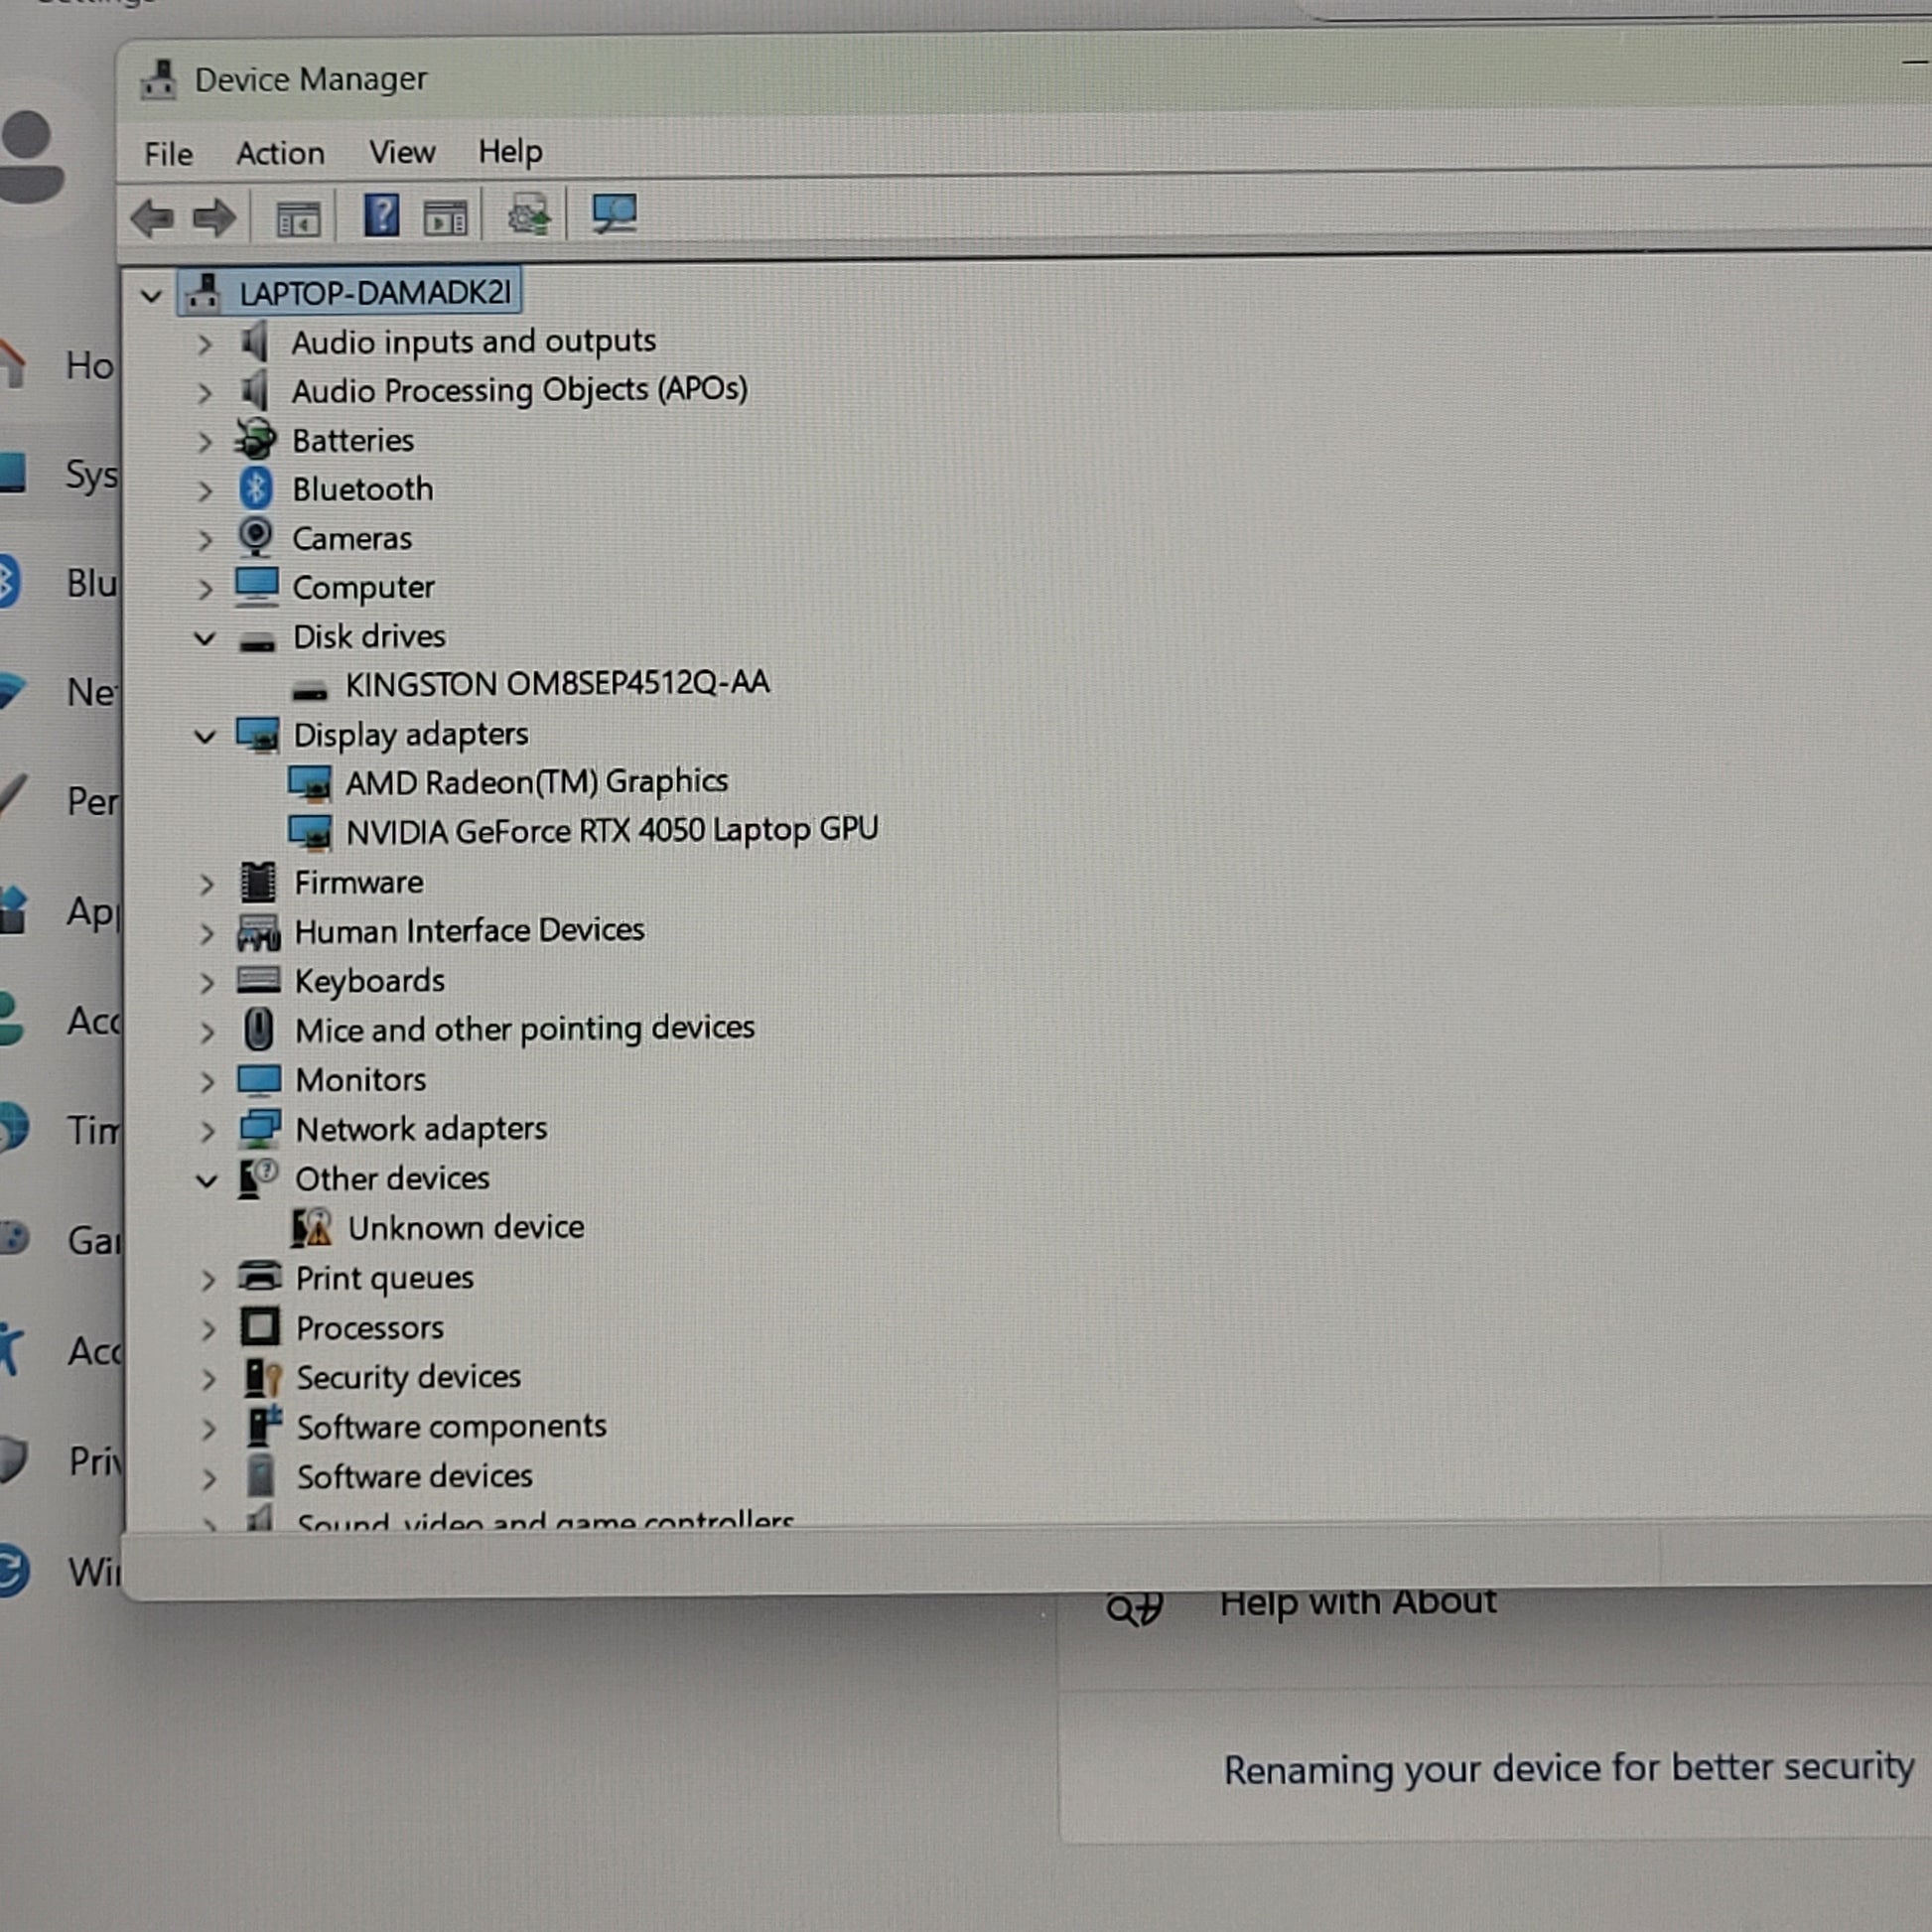1932x1932 pixels.
Task: Expand the Cameras category chevron
Action: pos(205,540)
